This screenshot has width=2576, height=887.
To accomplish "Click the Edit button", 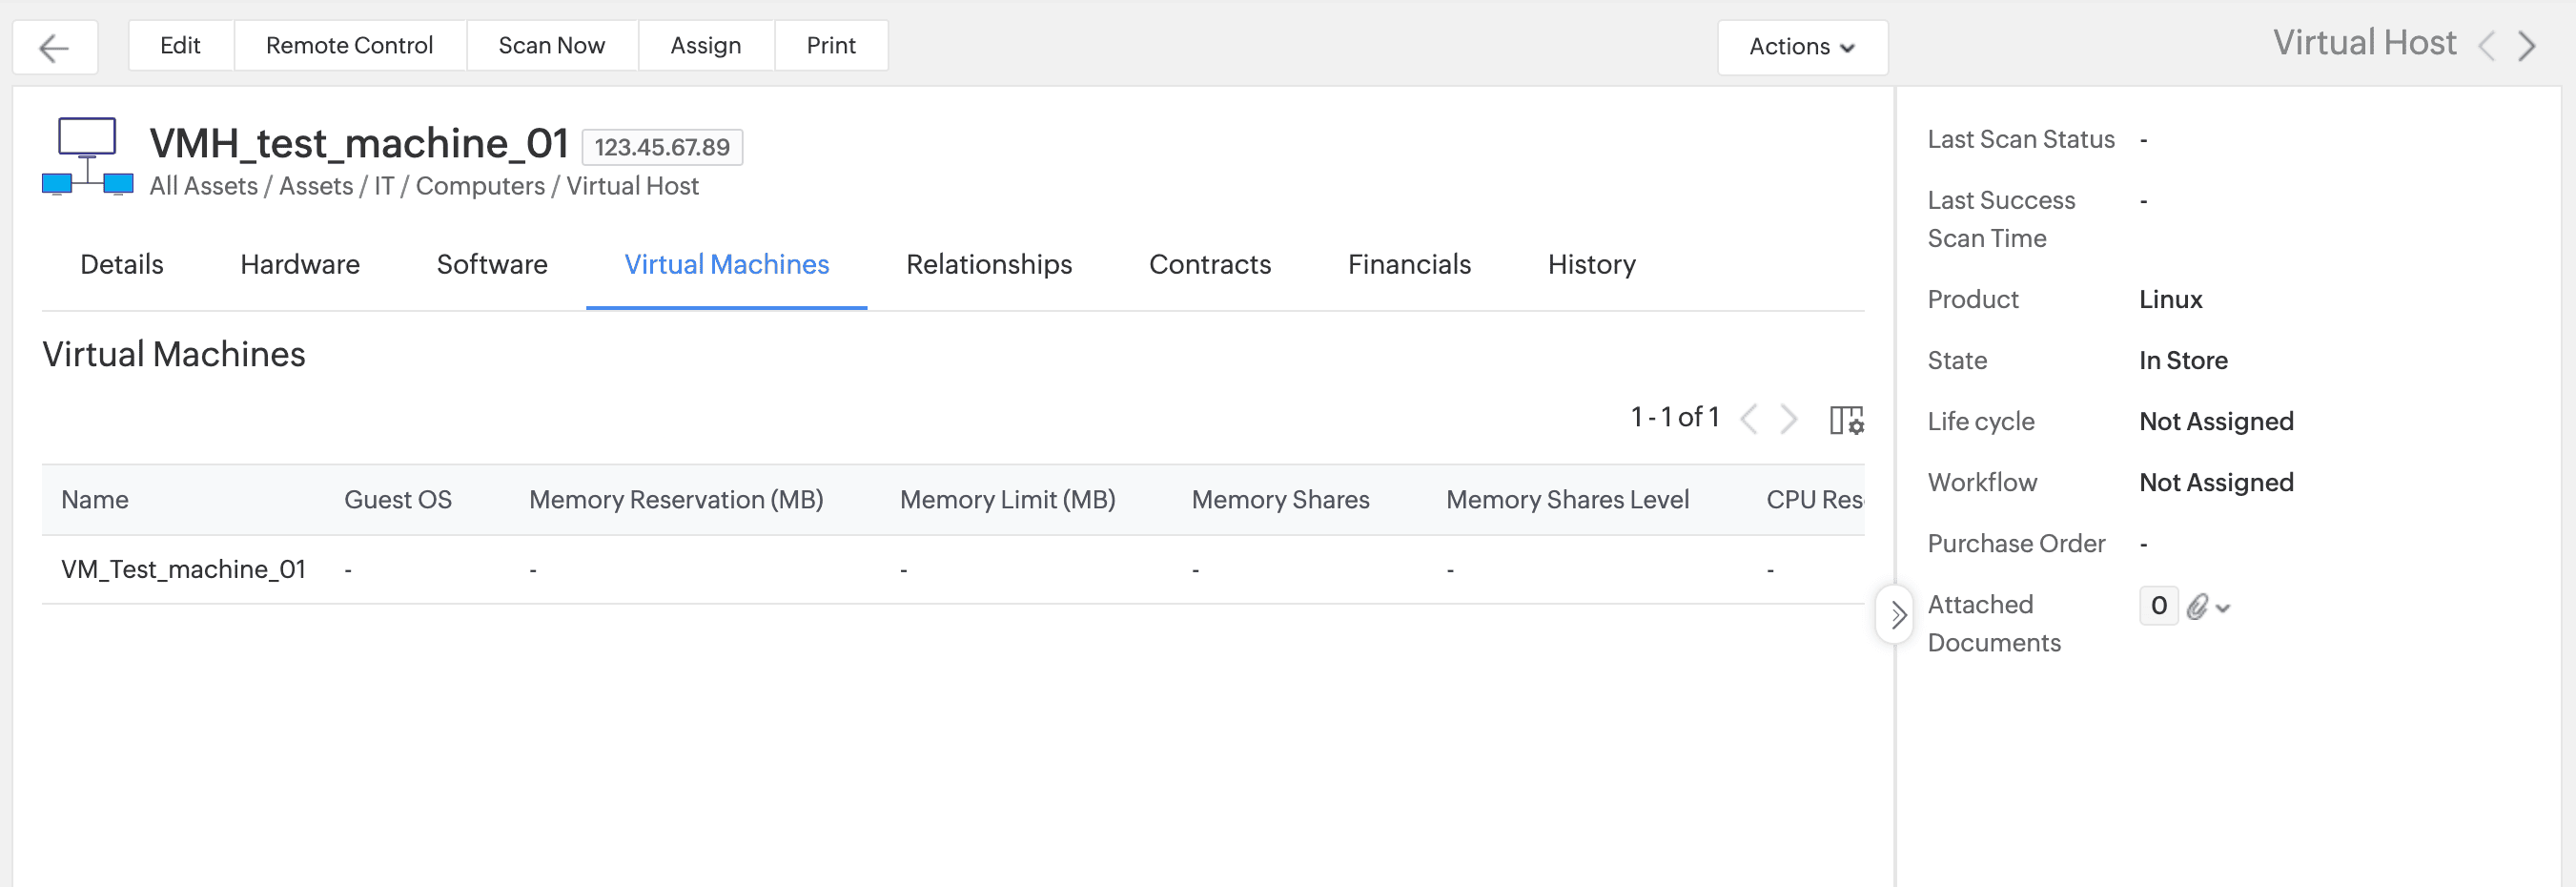I will pyautogui.click(x=180, y=46).
